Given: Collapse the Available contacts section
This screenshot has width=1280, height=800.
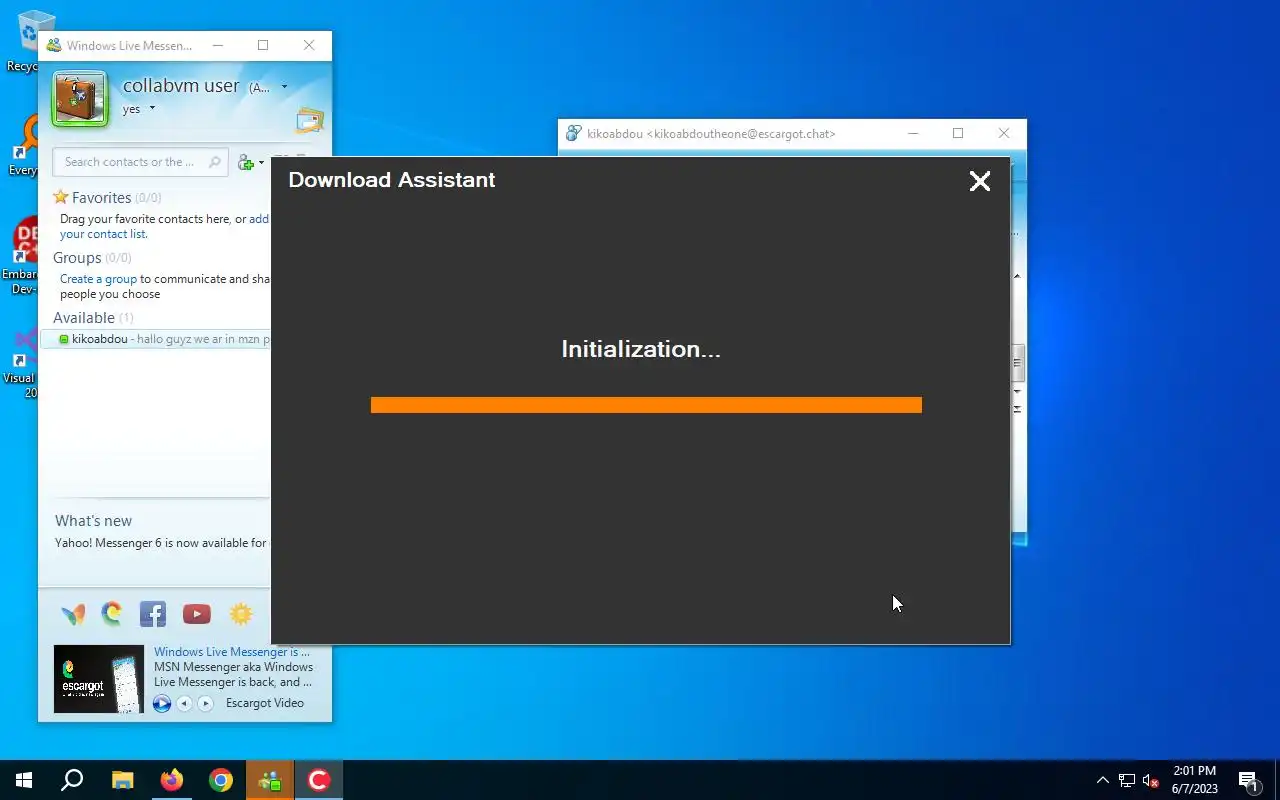Looking at the screenshot, I should point(93,318).
